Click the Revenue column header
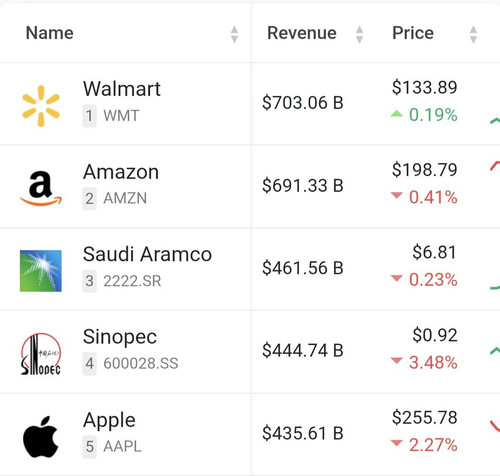Screen dimensions: 500x476 302,33
